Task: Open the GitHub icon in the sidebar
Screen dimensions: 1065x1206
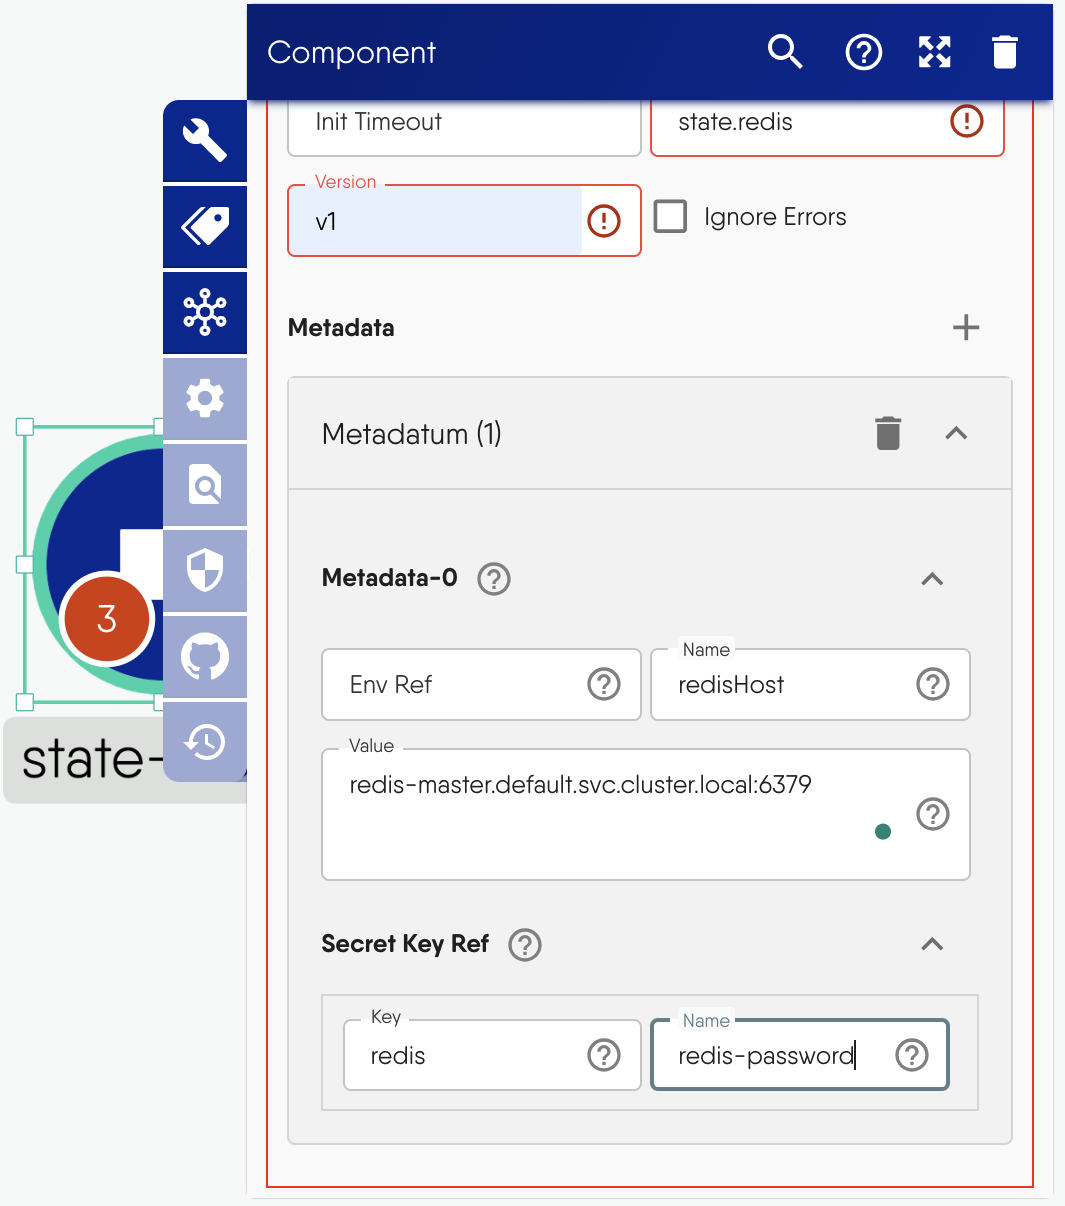Action: [x=205, y=657]
